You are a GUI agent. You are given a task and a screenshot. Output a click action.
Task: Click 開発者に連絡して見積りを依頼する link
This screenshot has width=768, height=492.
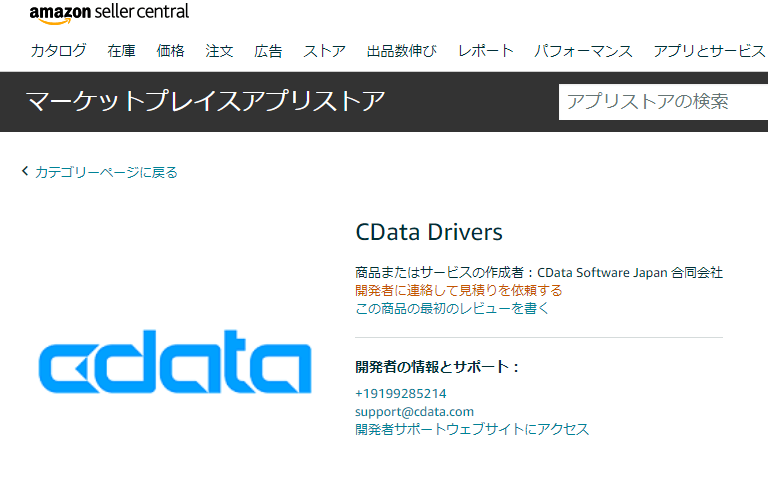(458, 290)
